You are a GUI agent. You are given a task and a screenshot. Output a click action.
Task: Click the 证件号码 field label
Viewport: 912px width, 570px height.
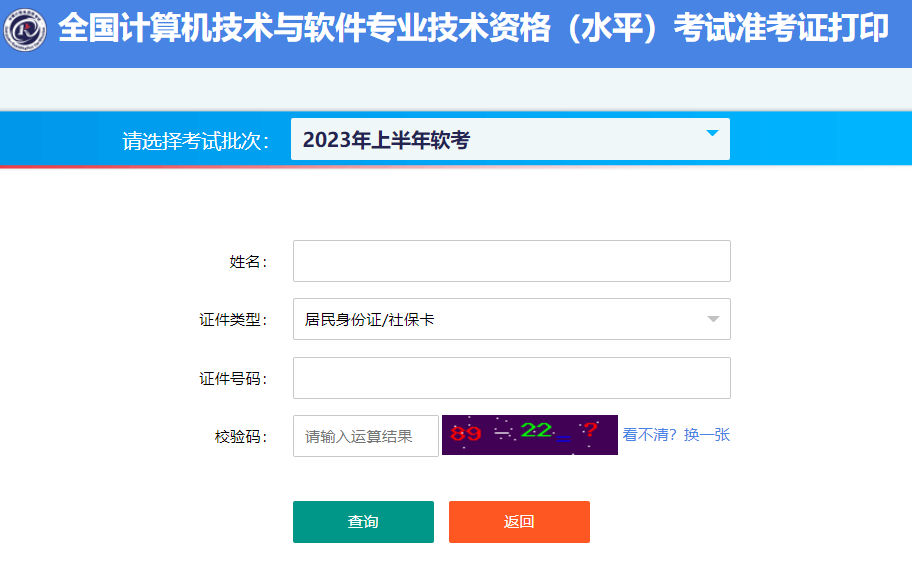click(233, 379)
